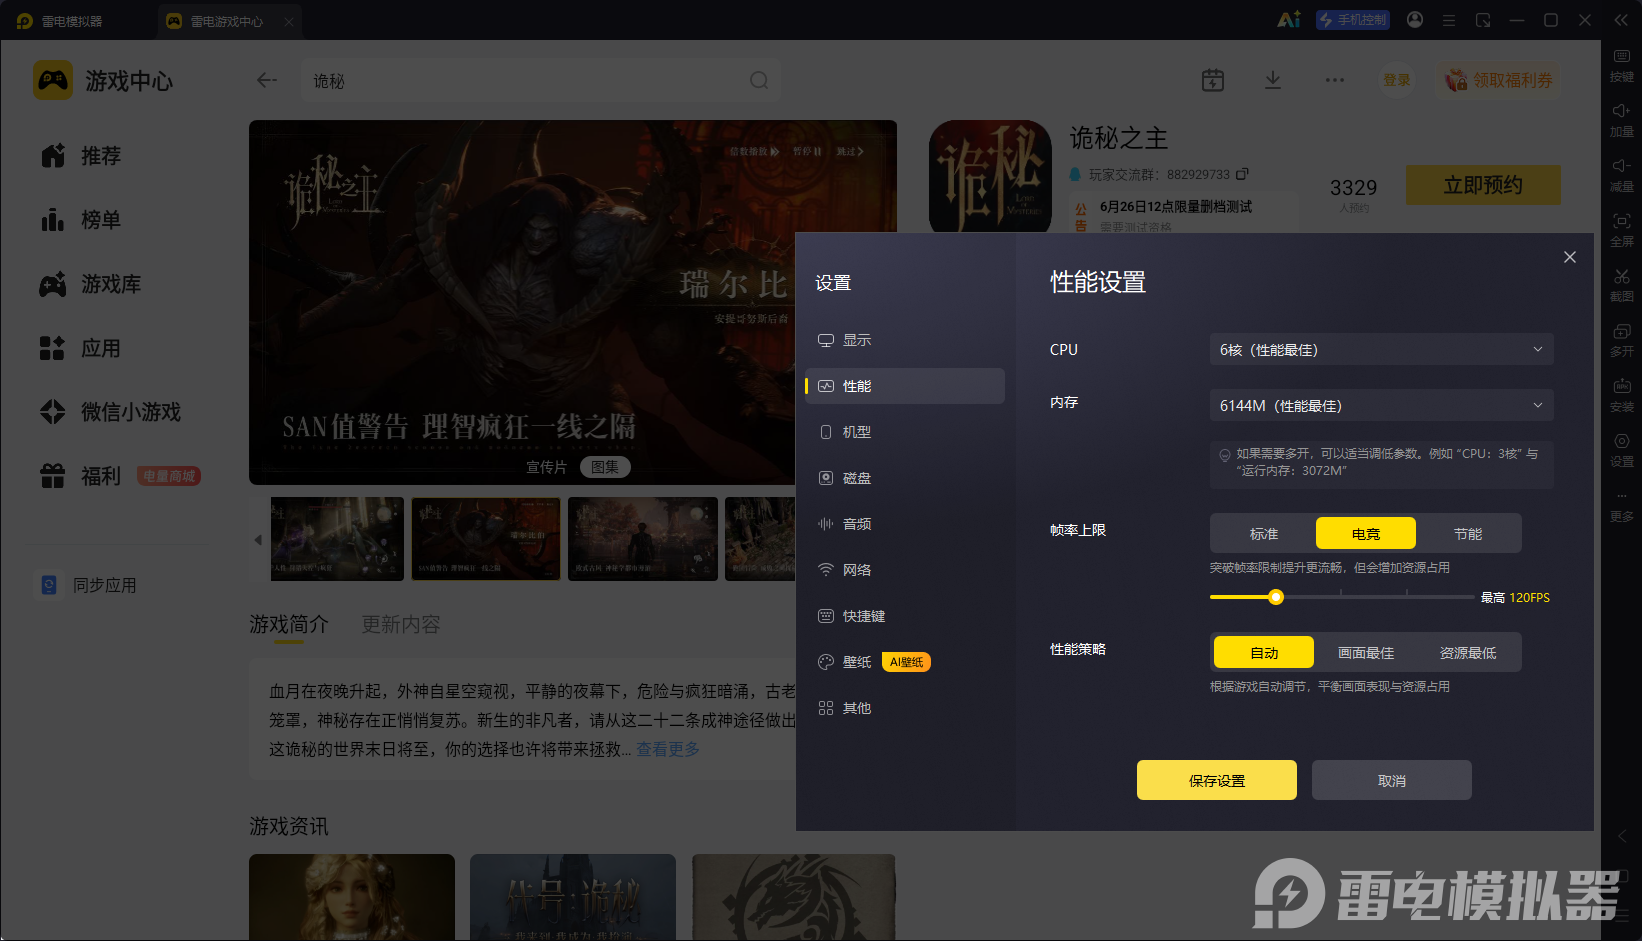
Task: Choose 资源最低 performance strategy
Action: click(1468, 653)
